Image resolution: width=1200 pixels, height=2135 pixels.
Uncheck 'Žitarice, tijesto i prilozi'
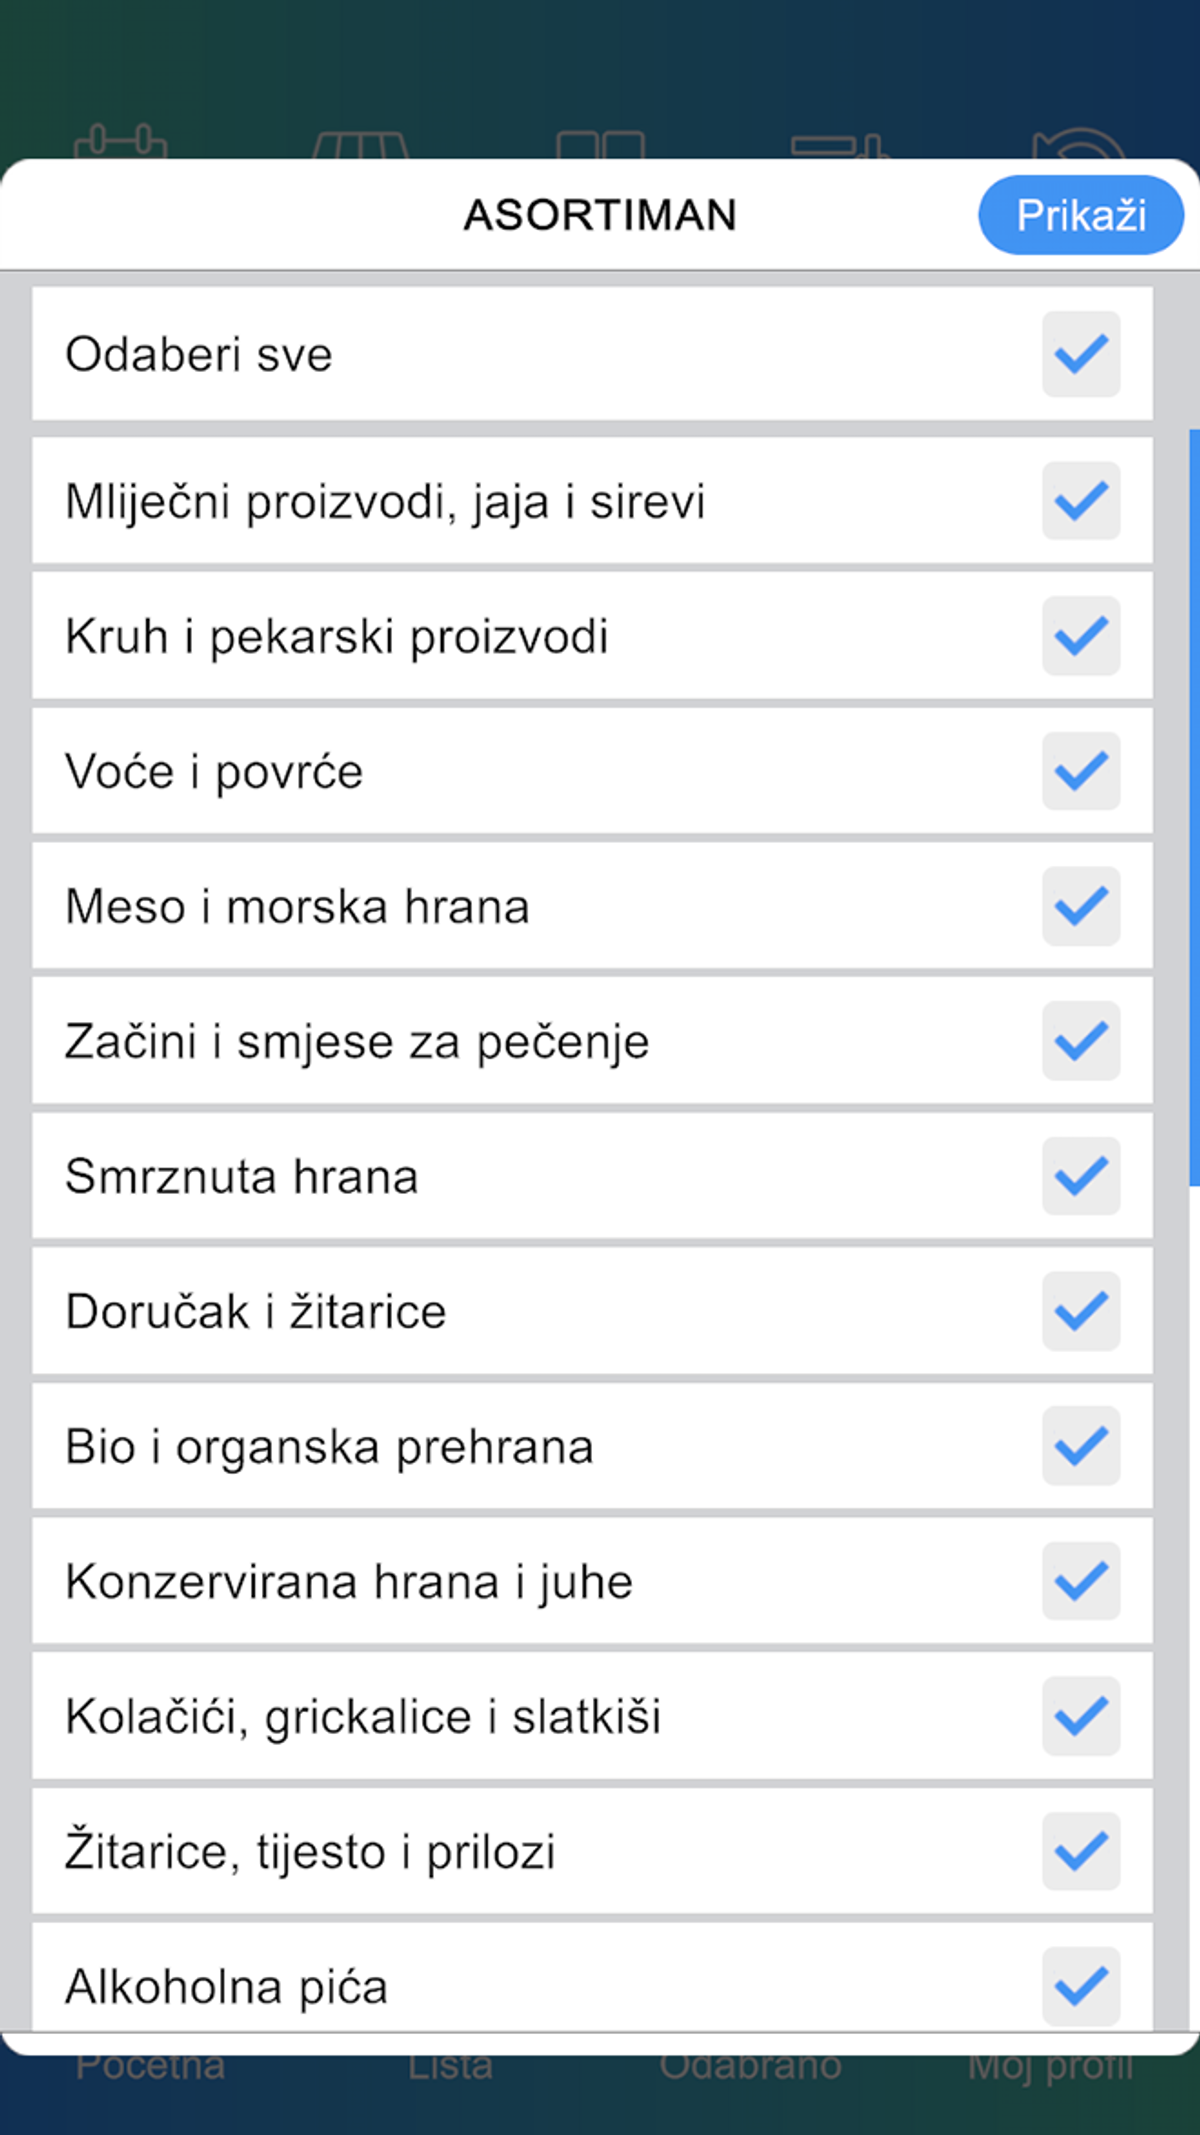1081,1853
